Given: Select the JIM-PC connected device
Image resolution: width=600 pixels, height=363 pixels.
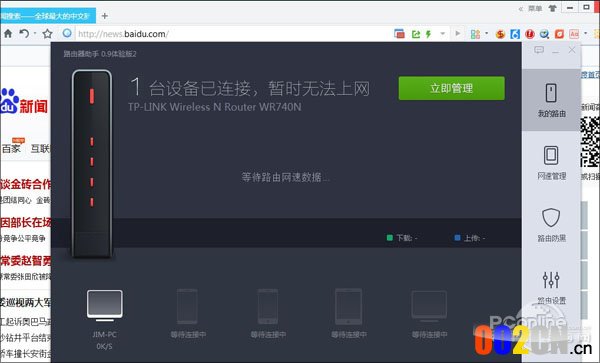Looking at the screenshot, I should pos(104,320).
